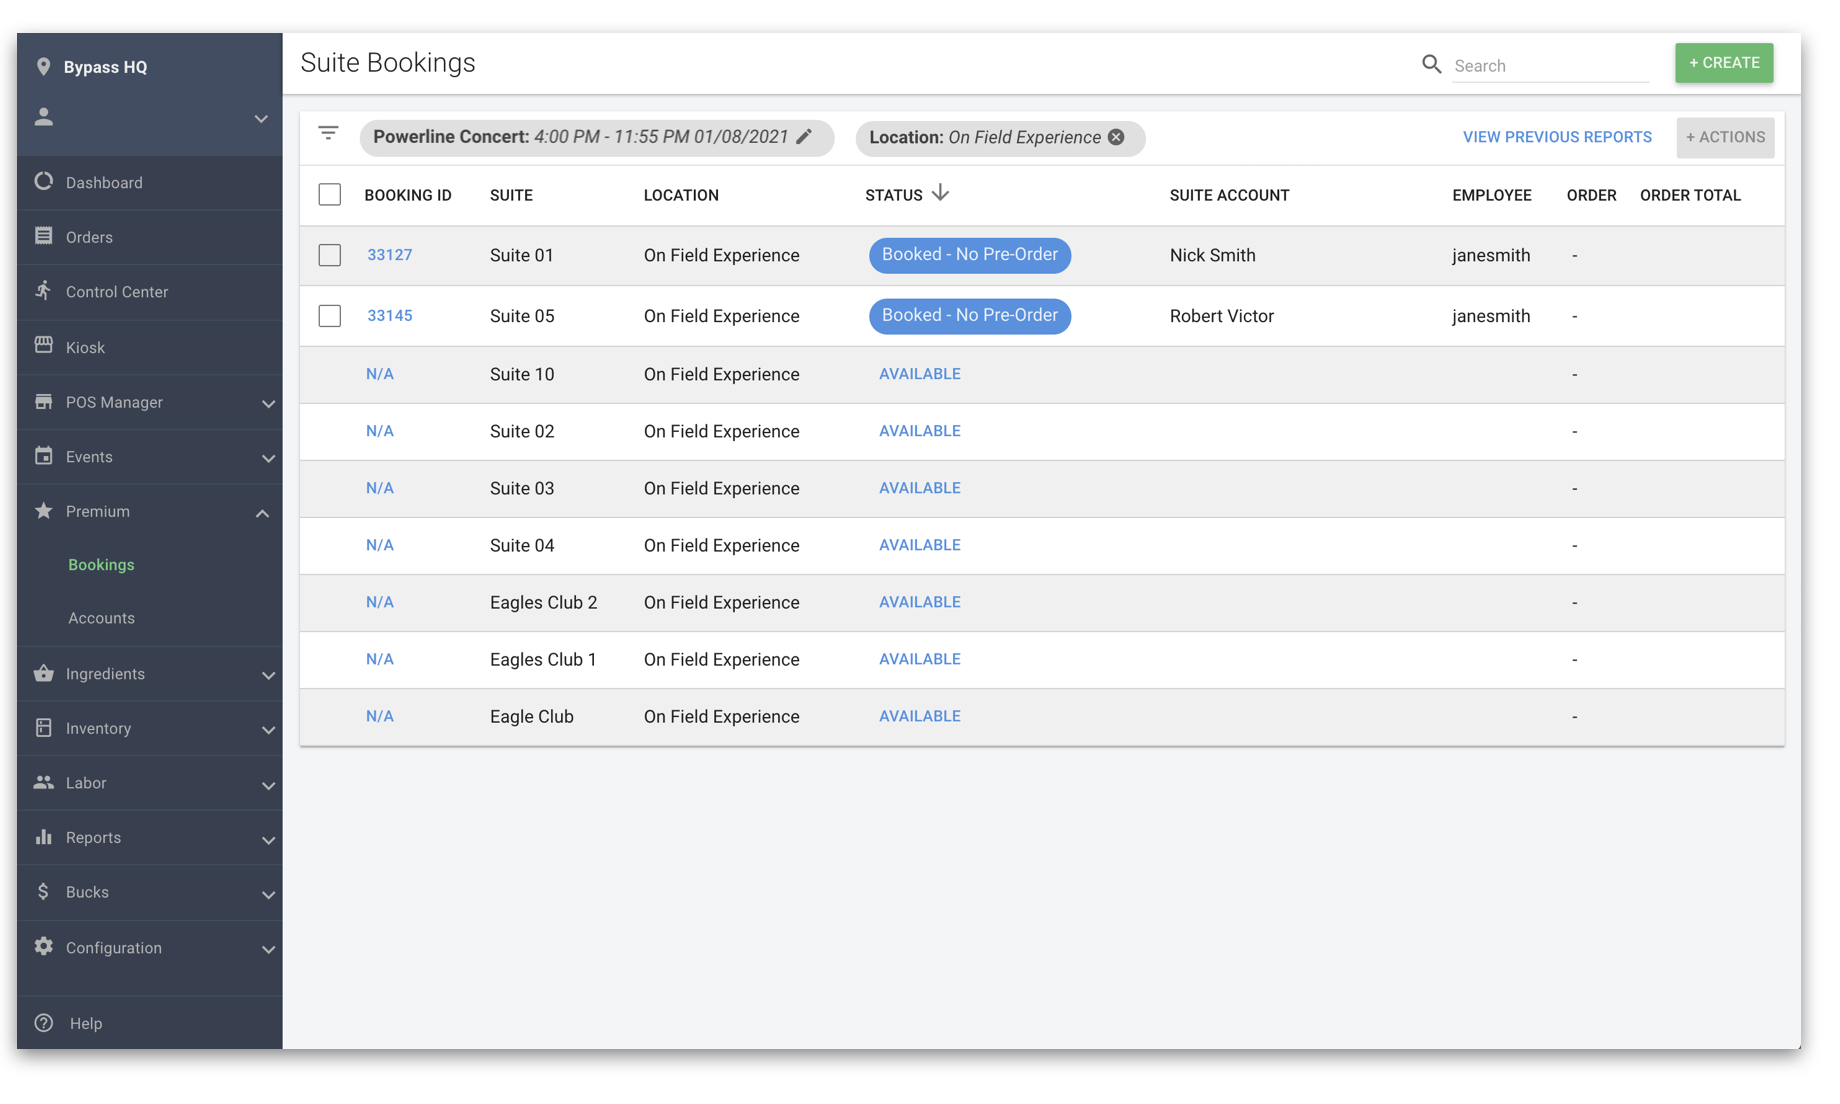Click the Help question mark icon
Image resolution: width=1840 pixels, height=1104 pixels.
[43, 1023]
